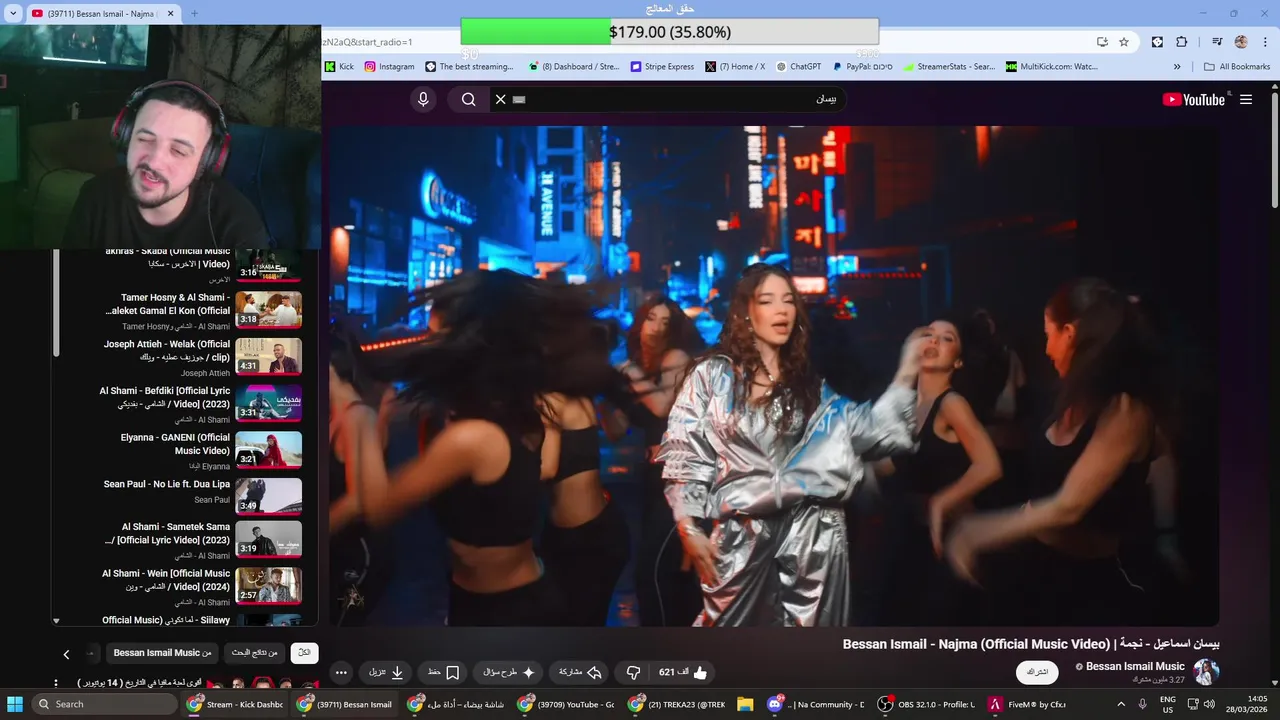Open three-dot options for suggested video row

coord(56,684)
